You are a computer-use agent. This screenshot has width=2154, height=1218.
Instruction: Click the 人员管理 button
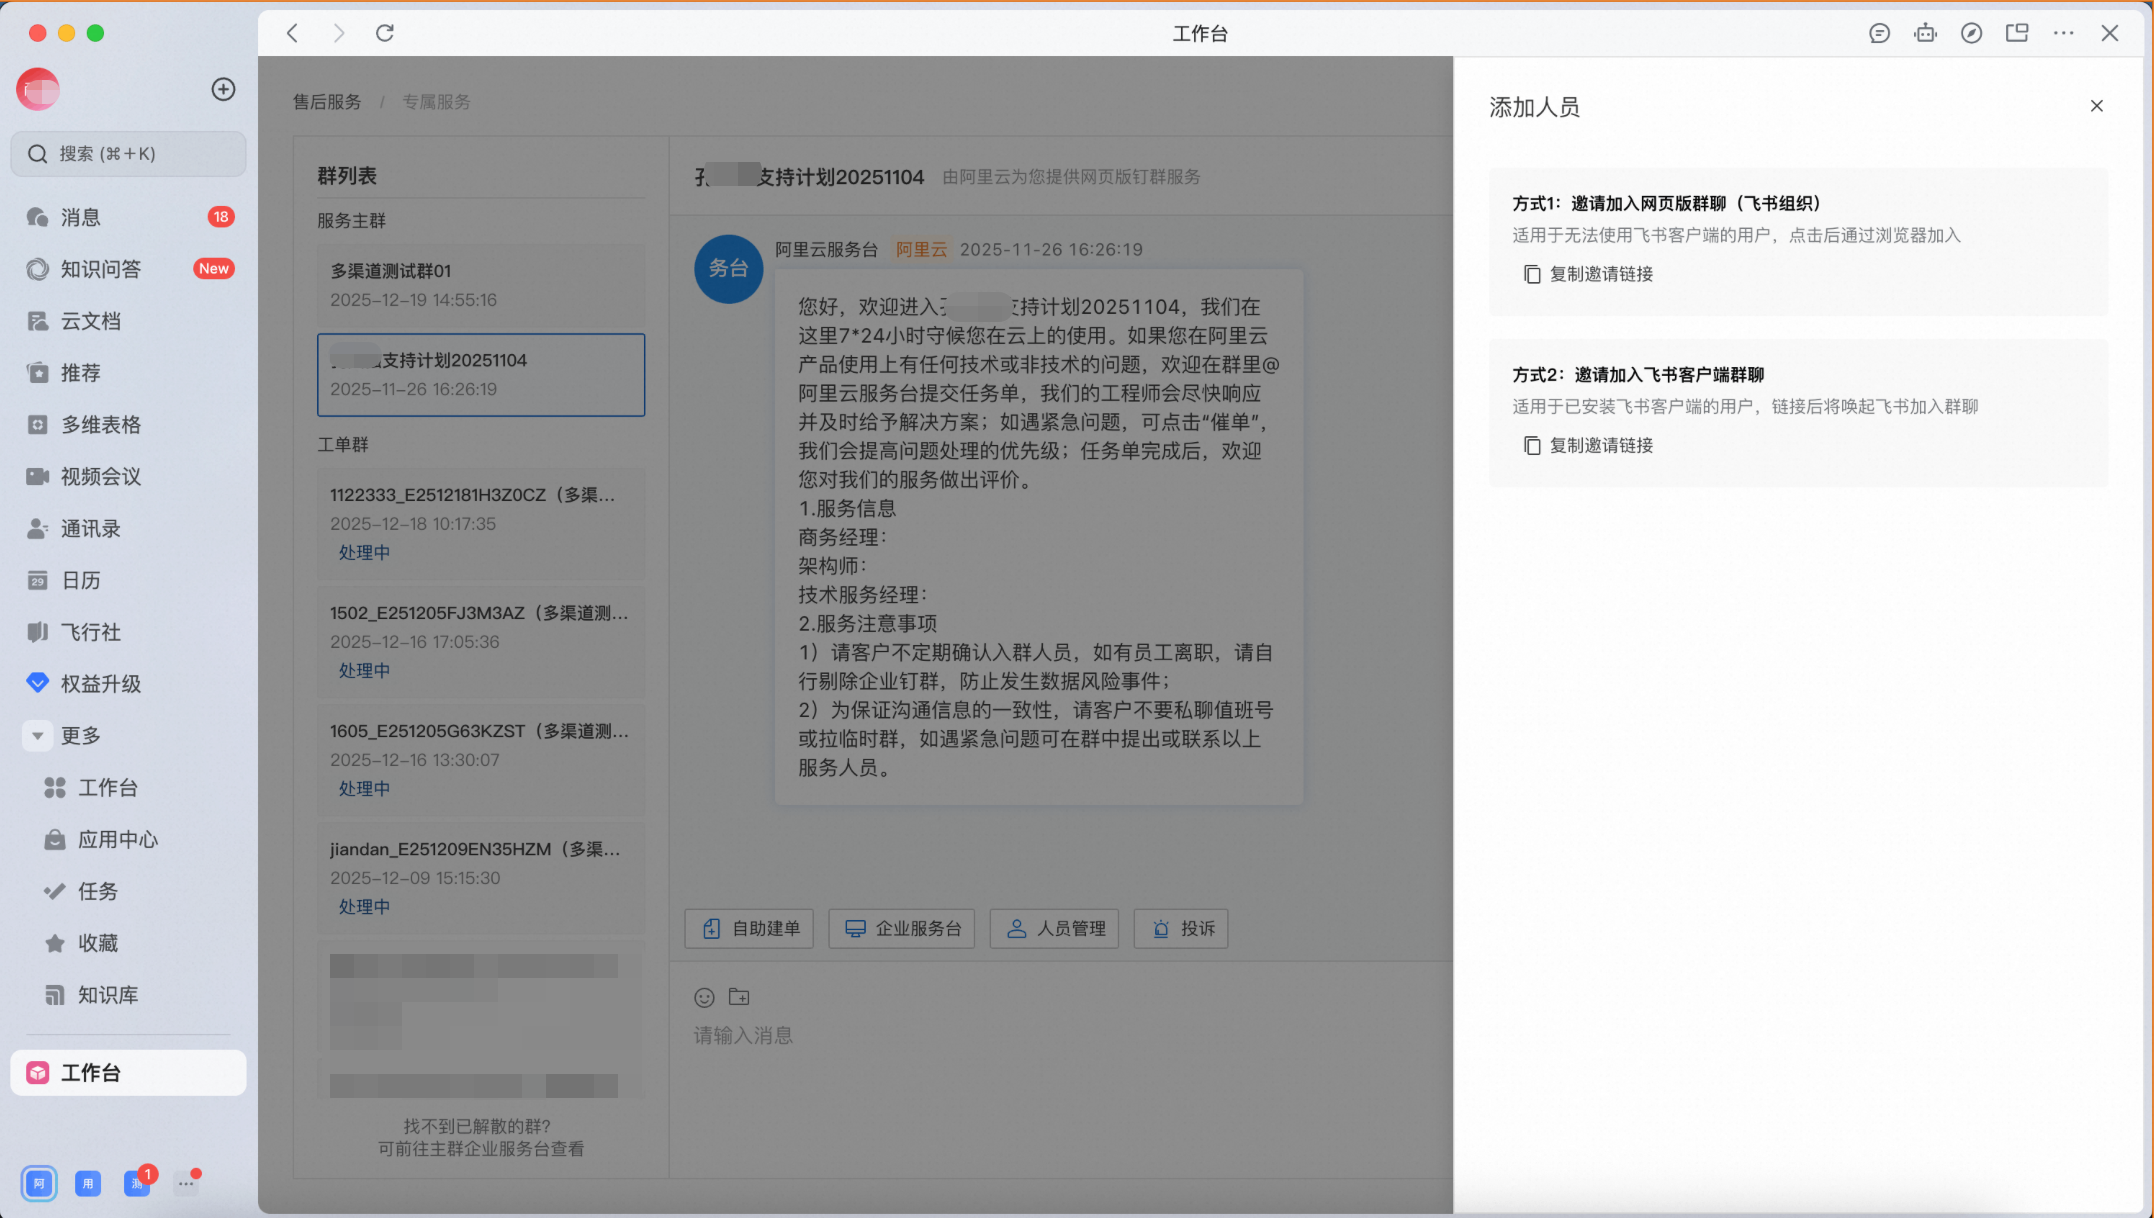(1054, 928)
